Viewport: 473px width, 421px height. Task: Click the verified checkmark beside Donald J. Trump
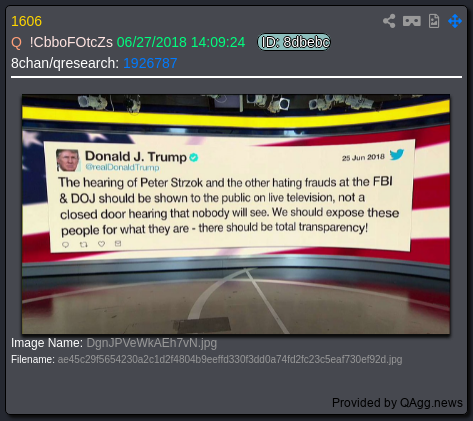pyautogui.click(x=194, y=157)
